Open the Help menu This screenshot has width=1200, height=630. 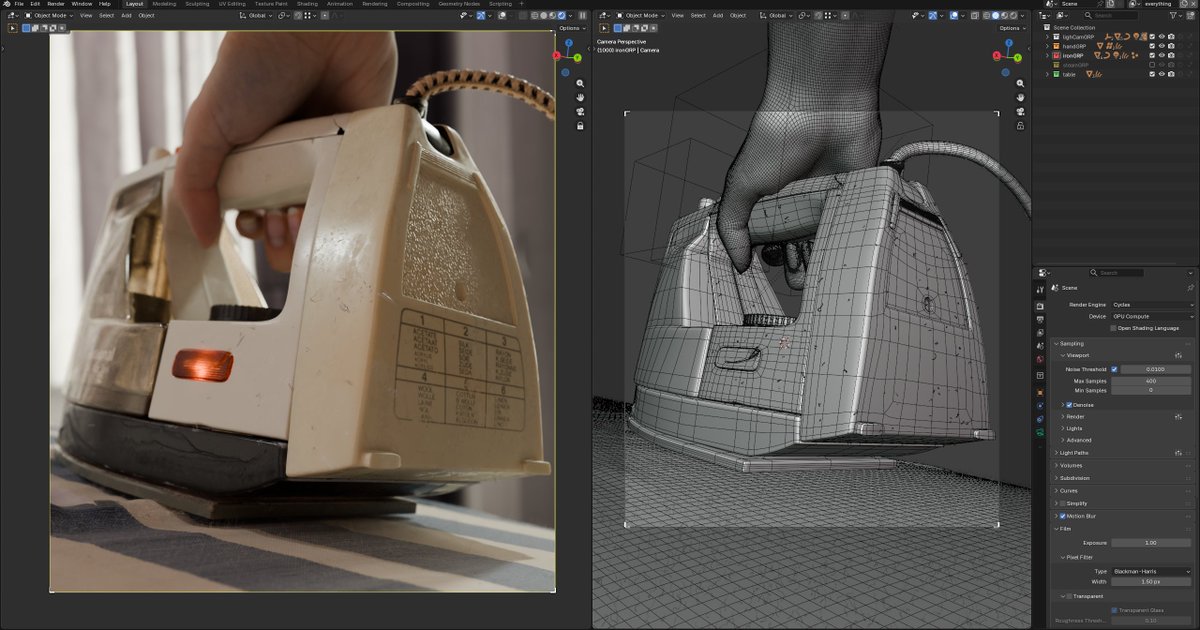[x=105, y=4]
